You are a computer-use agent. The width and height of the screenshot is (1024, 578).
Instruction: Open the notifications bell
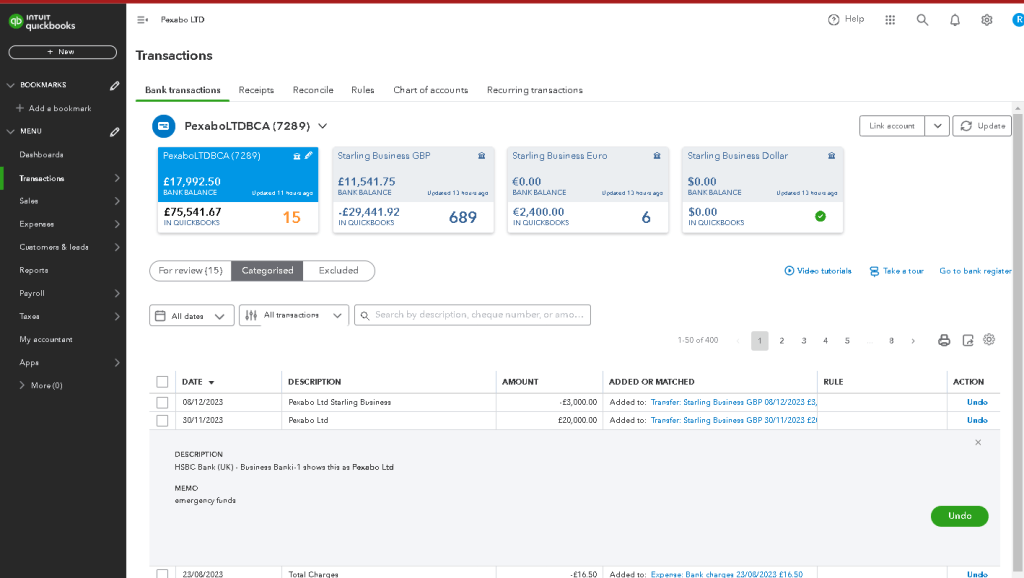[955, 20]
